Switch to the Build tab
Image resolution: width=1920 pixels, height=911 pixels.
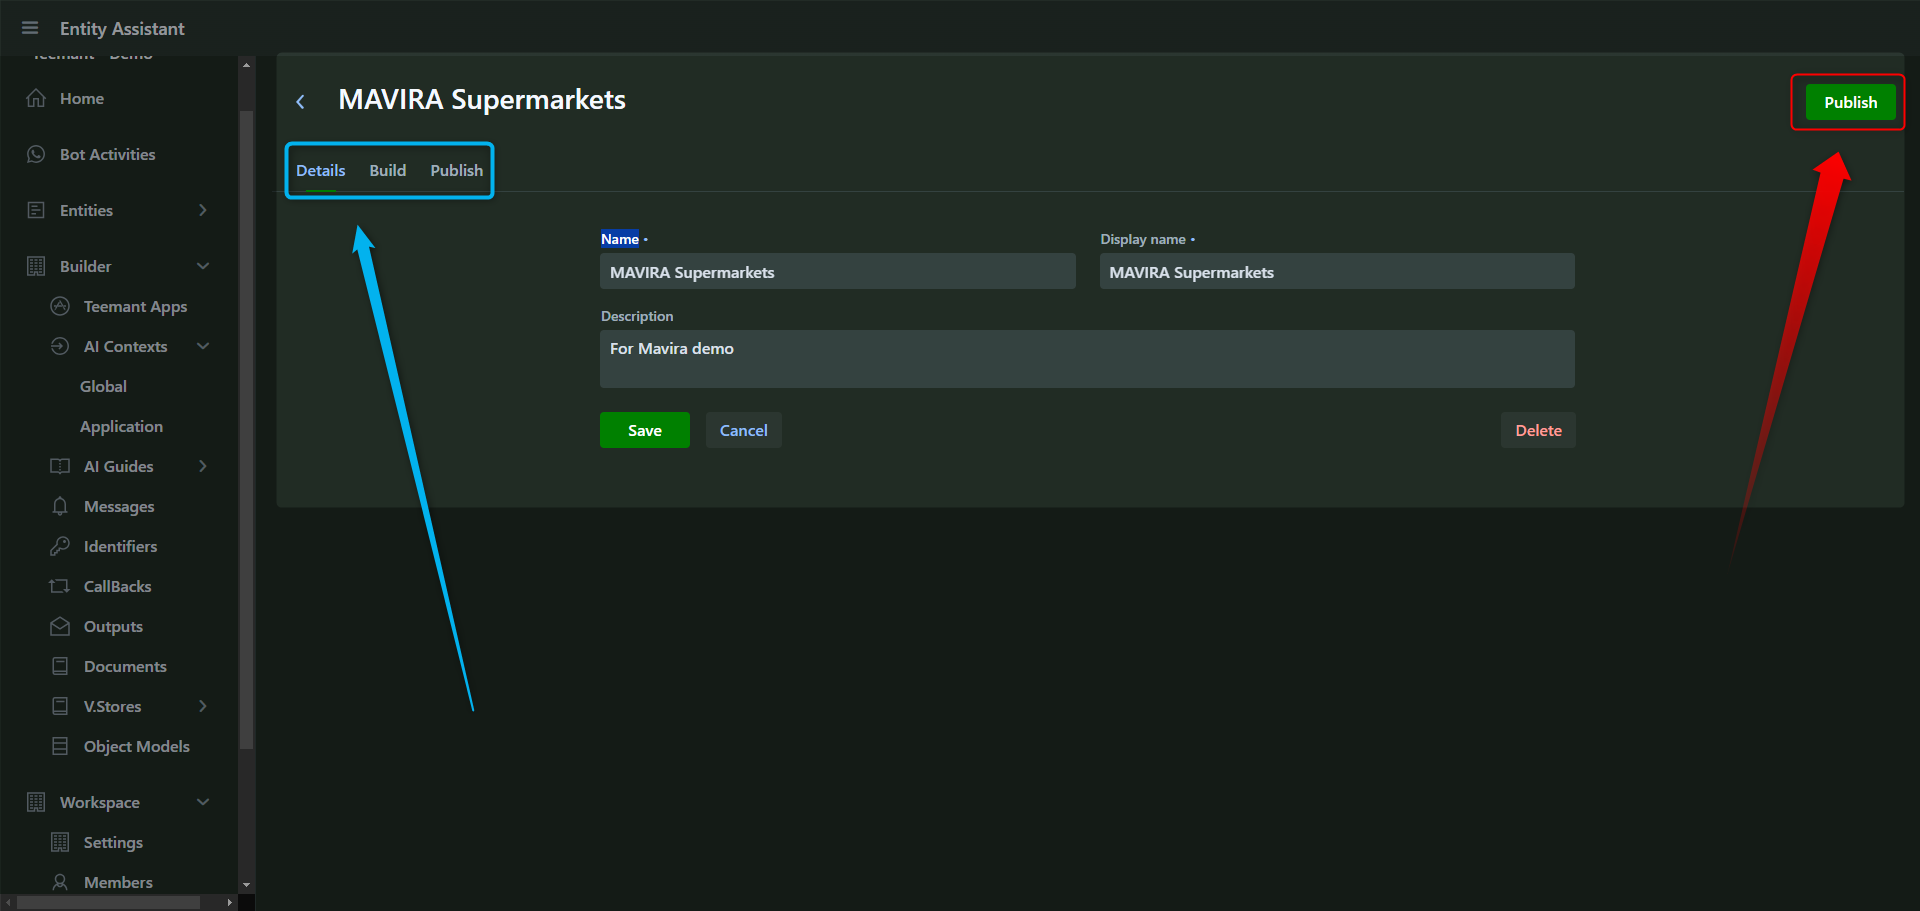point(388,170)
